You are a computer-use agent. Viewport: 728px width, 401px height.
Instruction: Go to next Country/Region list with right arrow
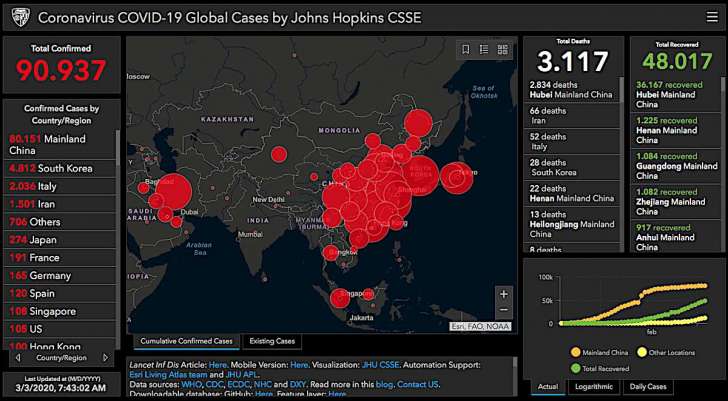click(x=105, y=358)
